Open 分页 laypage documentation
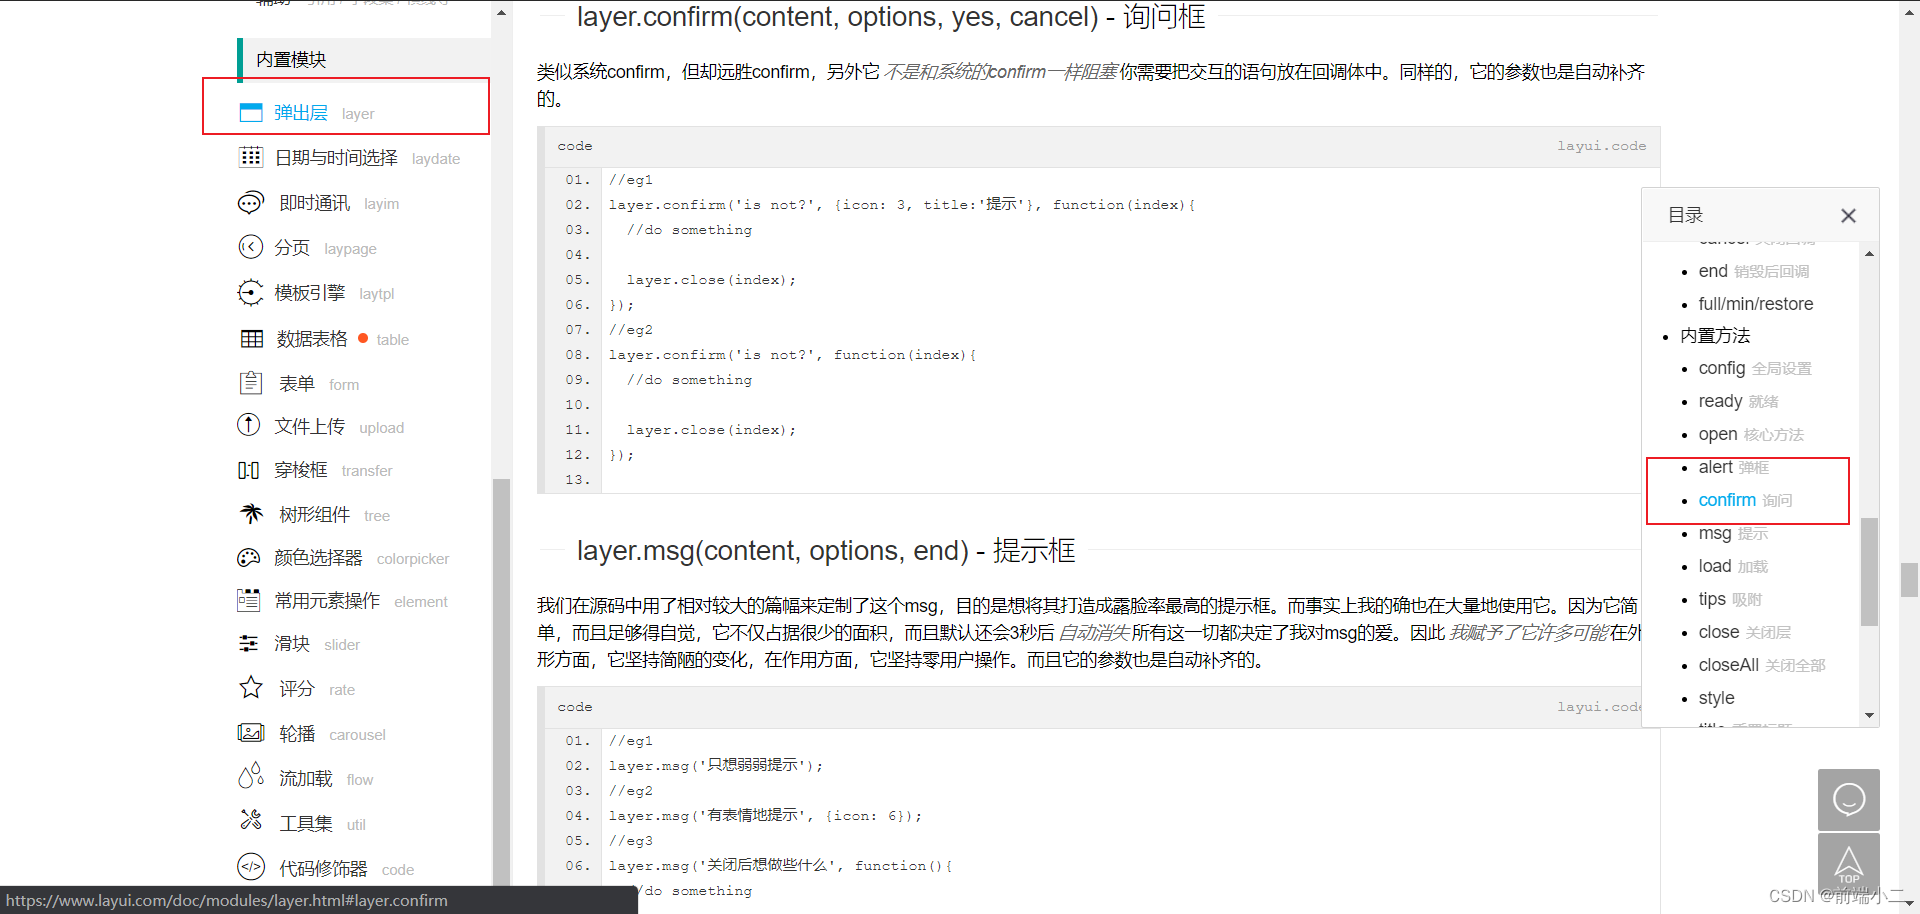 coord(325,248)
